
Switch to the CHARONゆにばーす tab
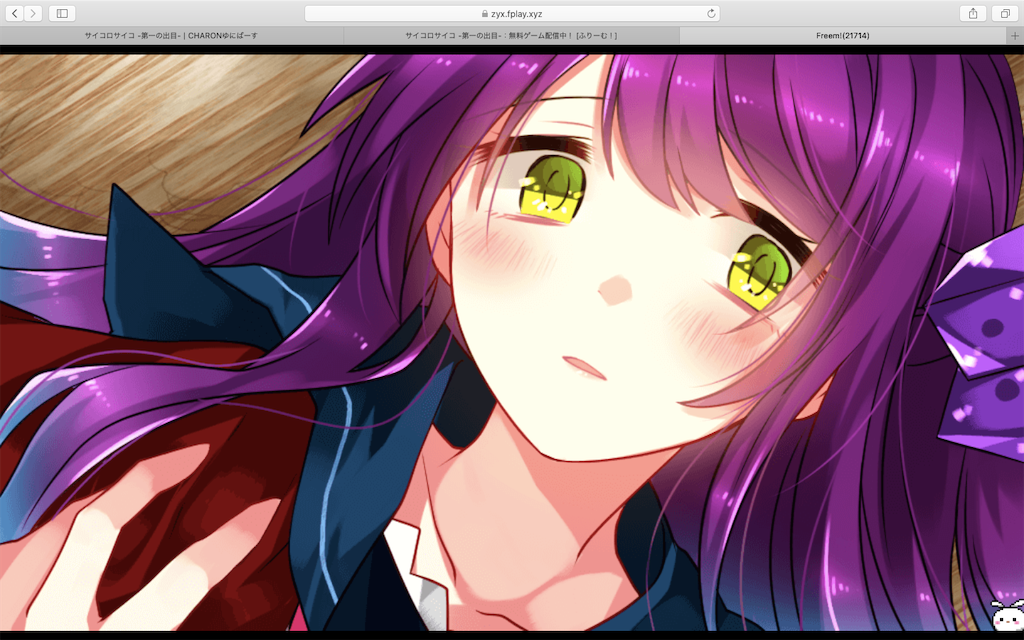[171, 36]
